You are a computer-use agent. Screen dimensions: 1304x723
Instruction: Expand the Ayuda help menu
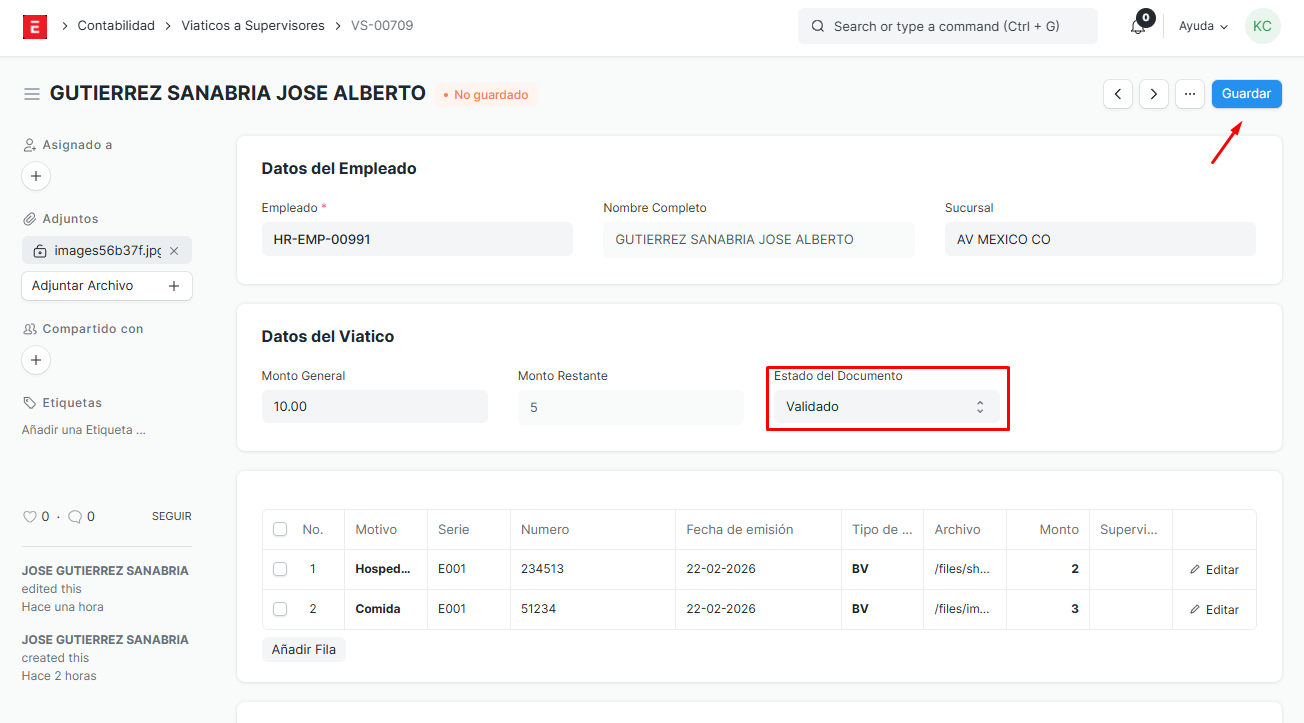click(x=1203, y=26)
